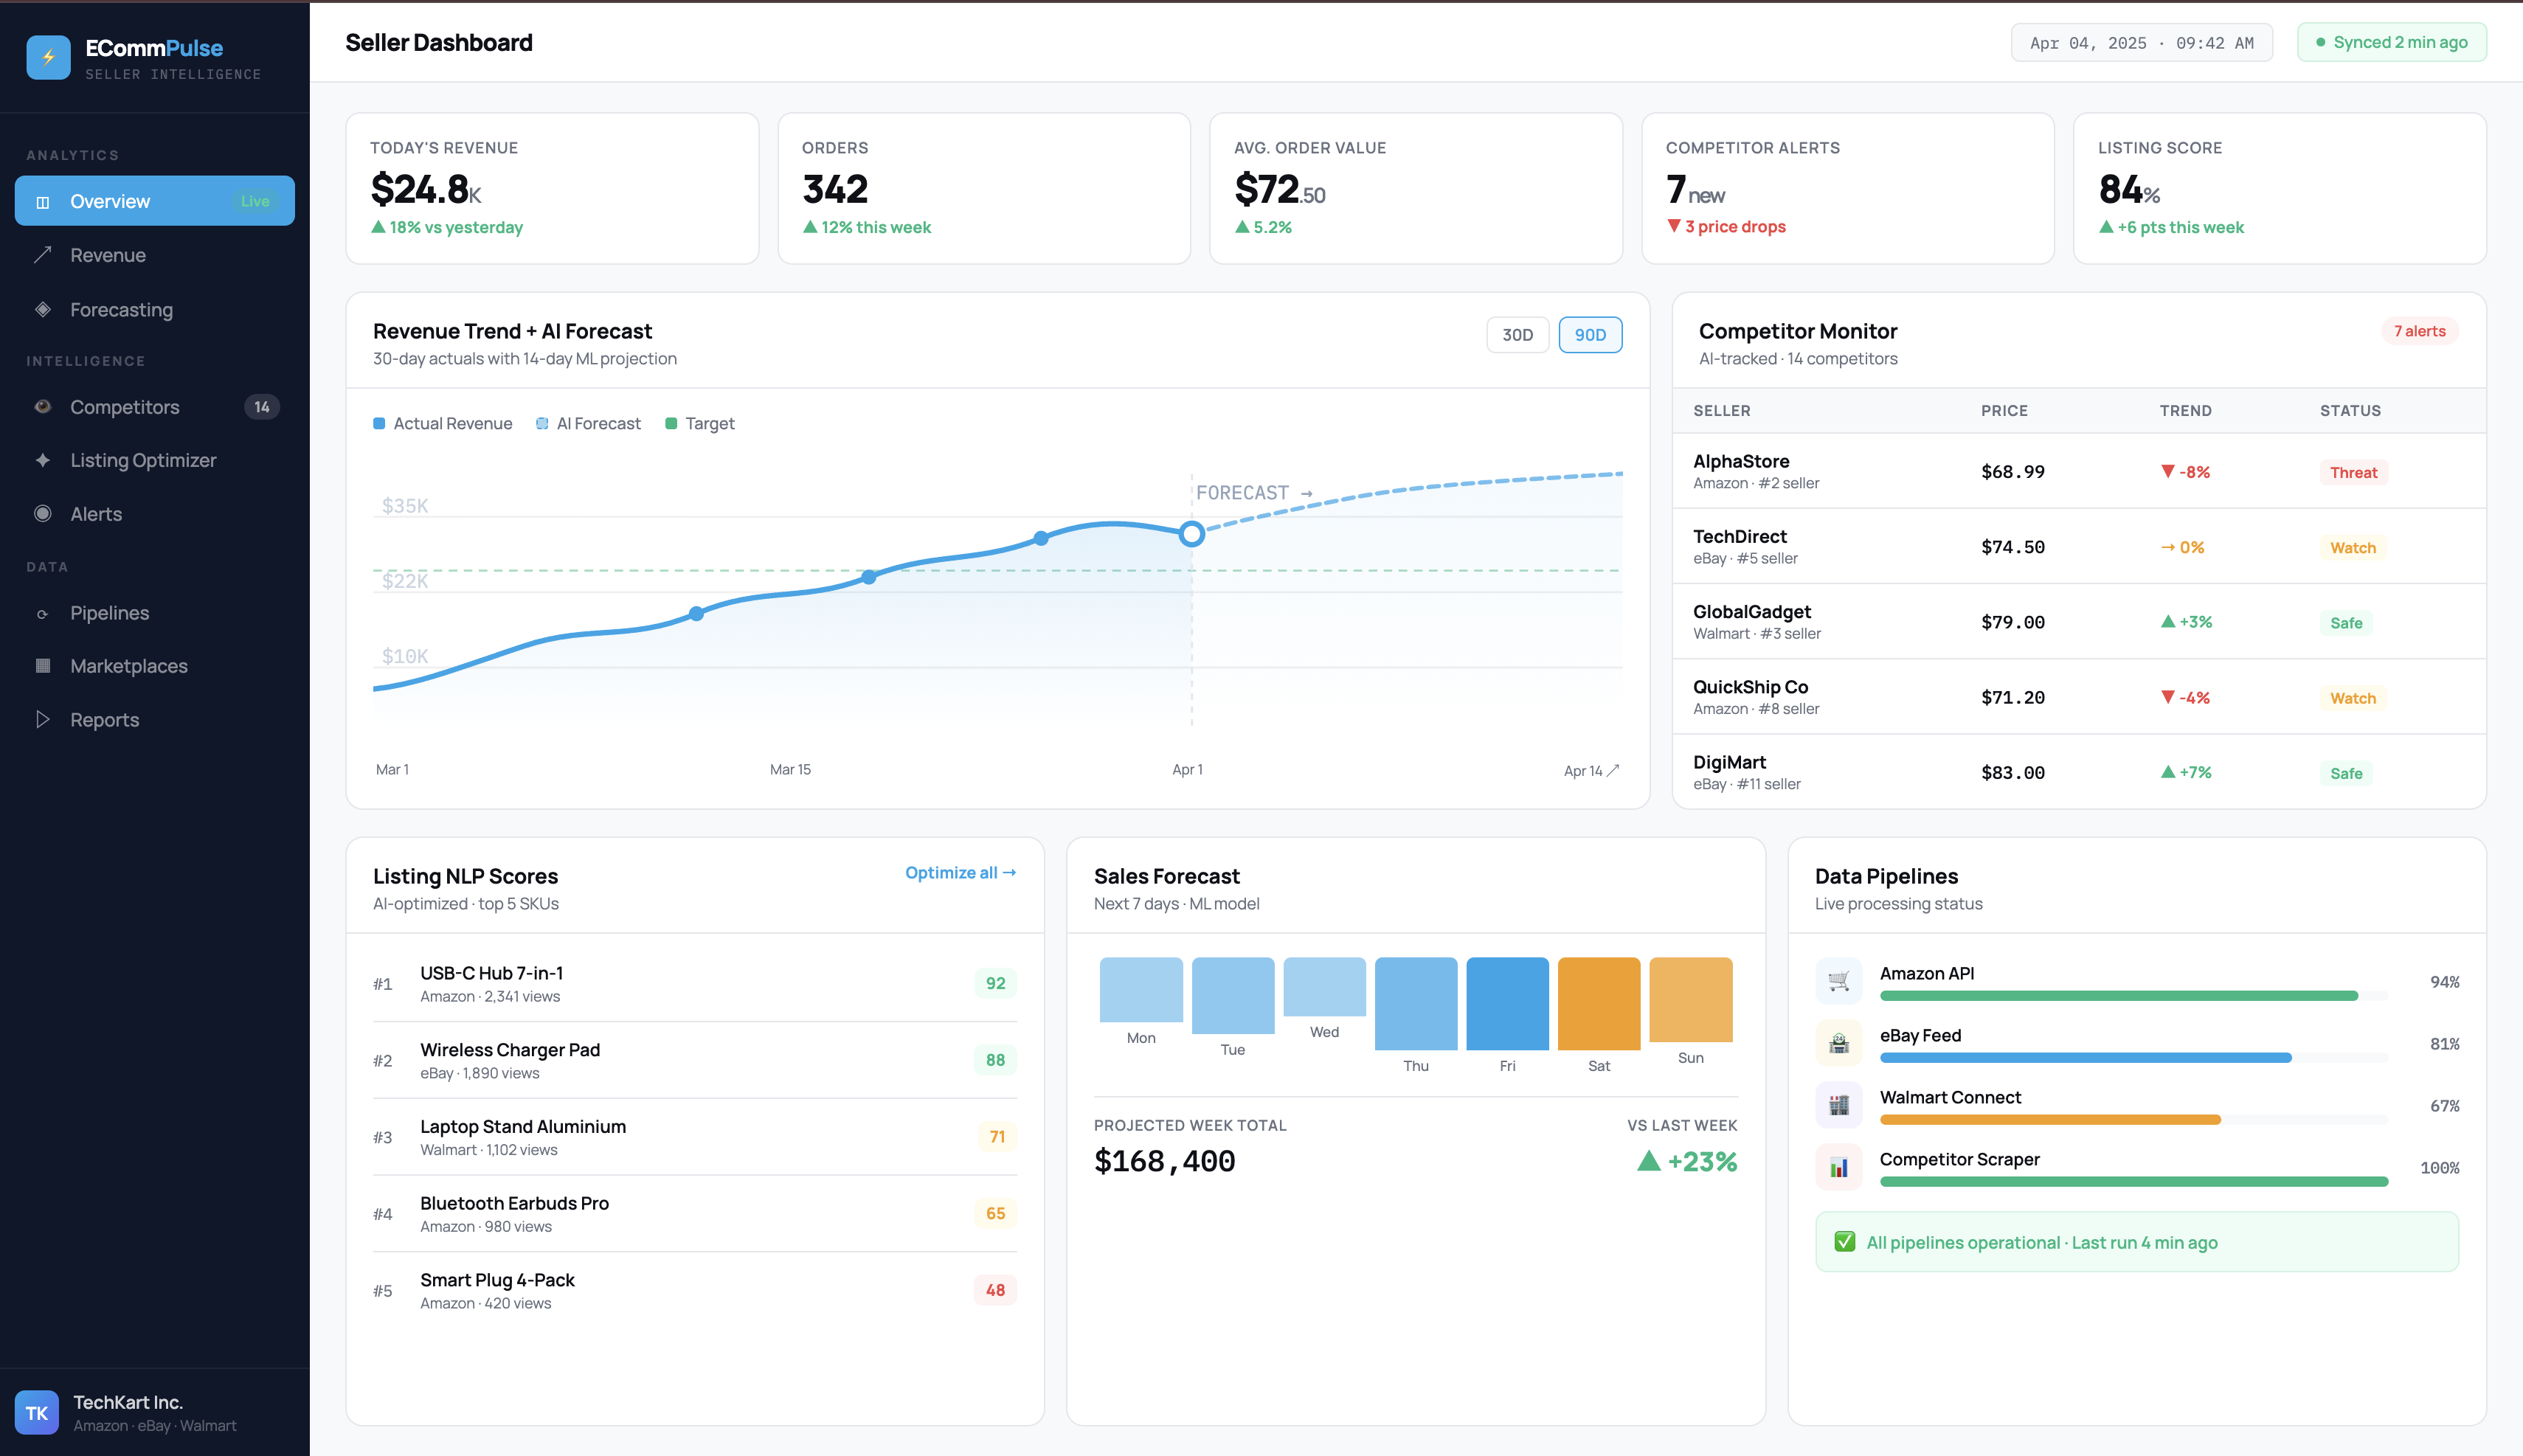Click the Synced 2 min ago status button
The image size is (2523, 1456).
(x=2392, y=42)
